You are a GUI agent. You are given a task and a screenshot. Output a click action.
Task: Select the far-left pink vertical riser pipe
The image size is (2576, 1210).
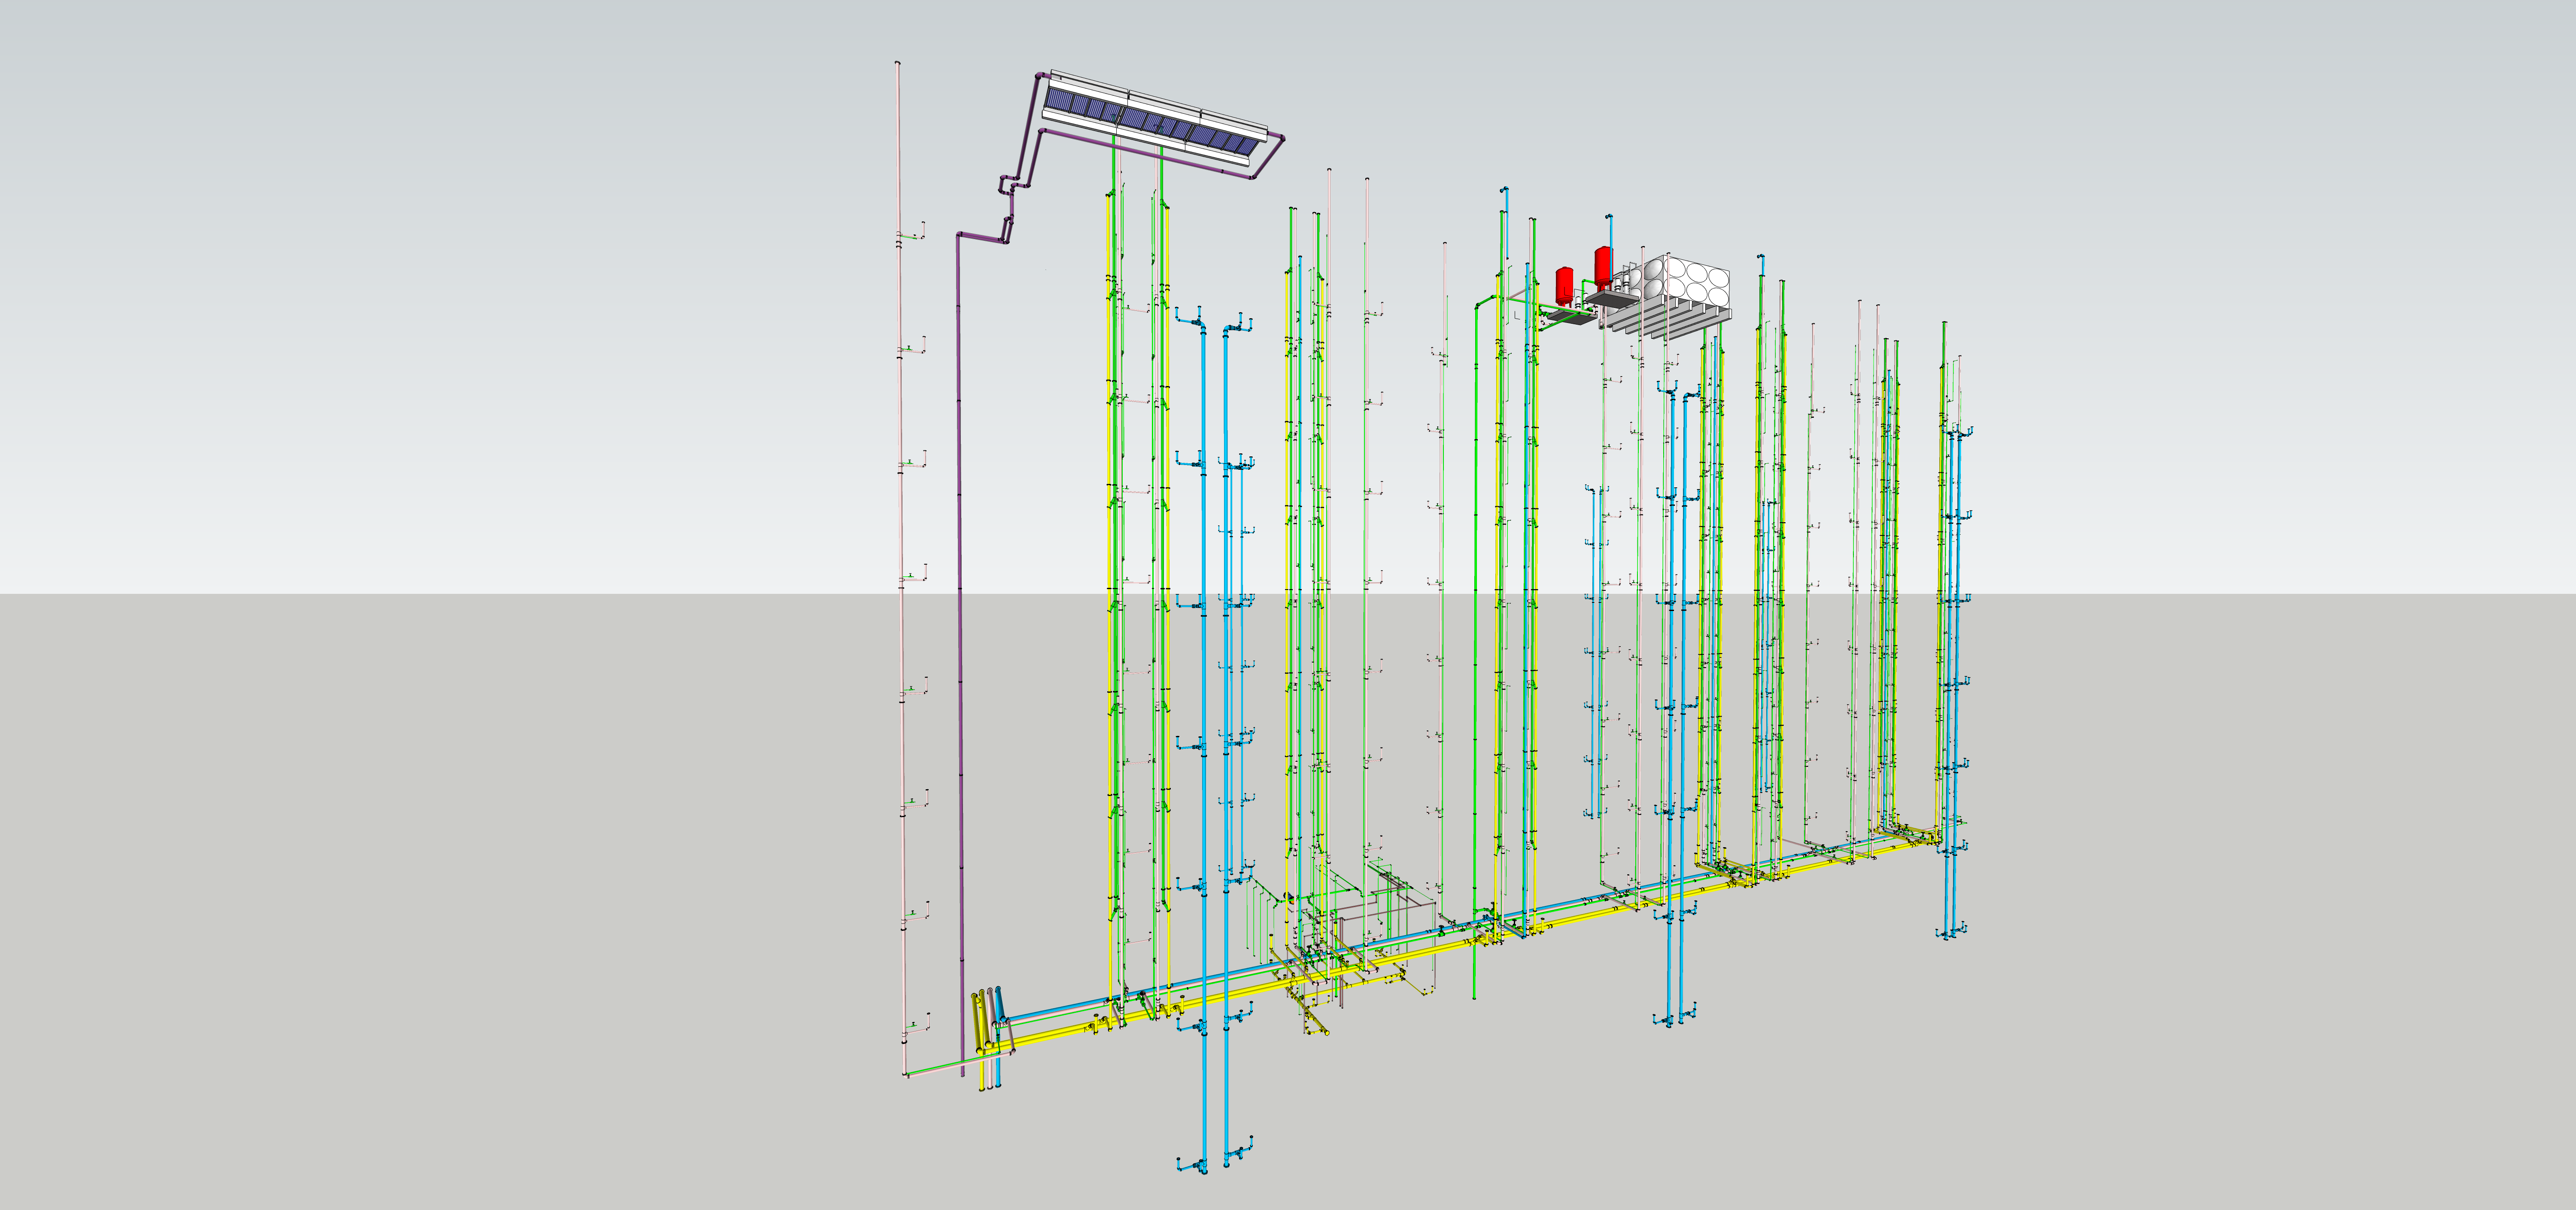(x=902, y=568)
